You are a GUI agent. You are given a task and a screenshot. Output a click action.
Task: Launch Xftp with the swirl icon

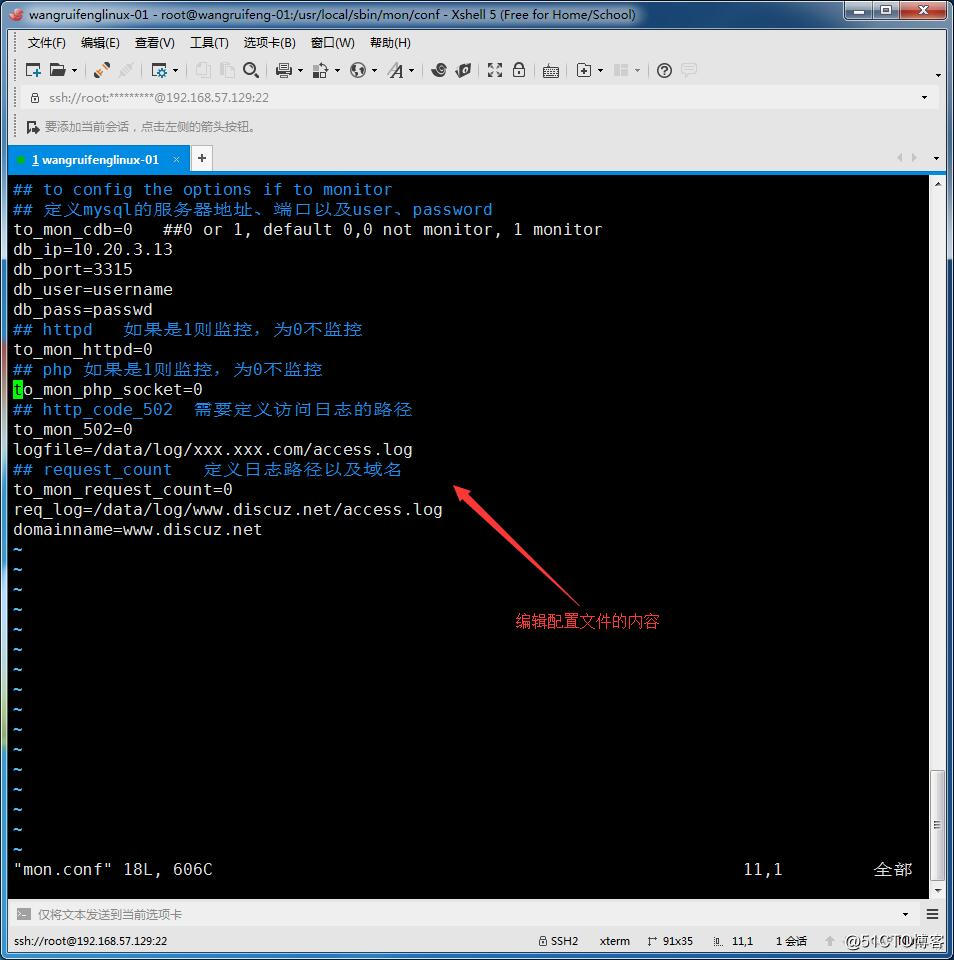[x=438, y=70]
